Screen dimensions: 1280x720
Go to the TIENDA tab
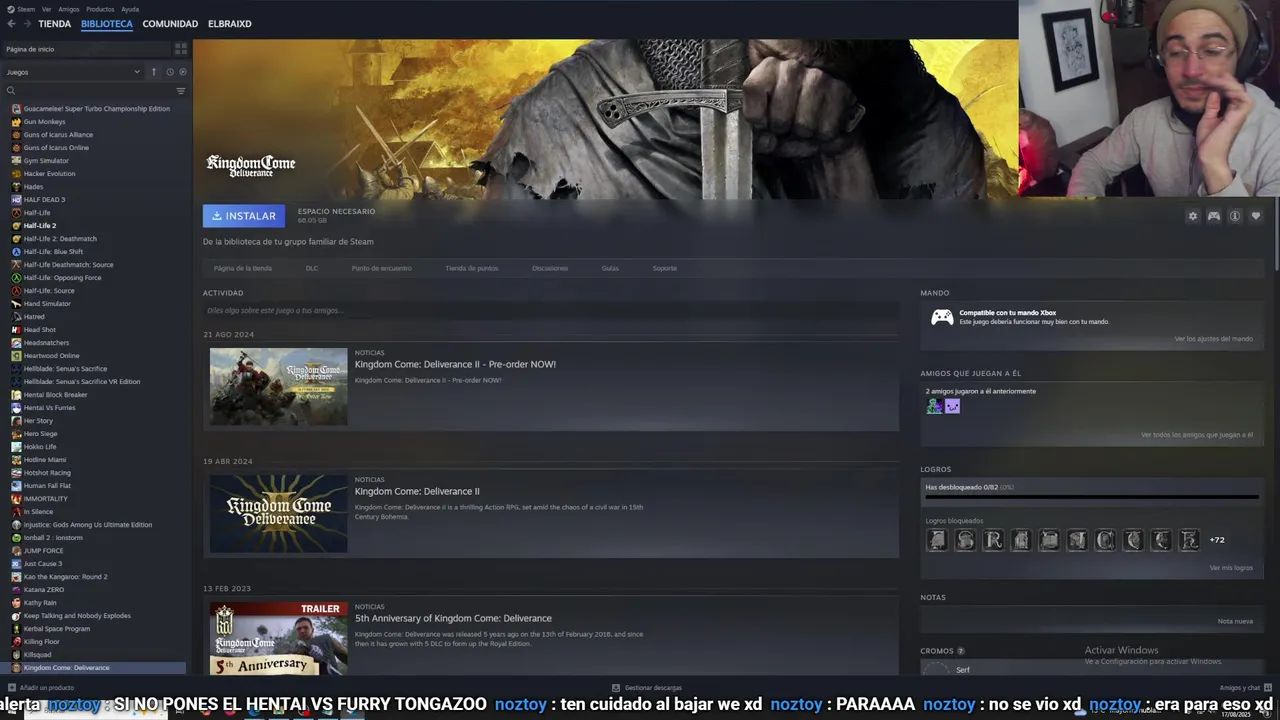point(54,23)
